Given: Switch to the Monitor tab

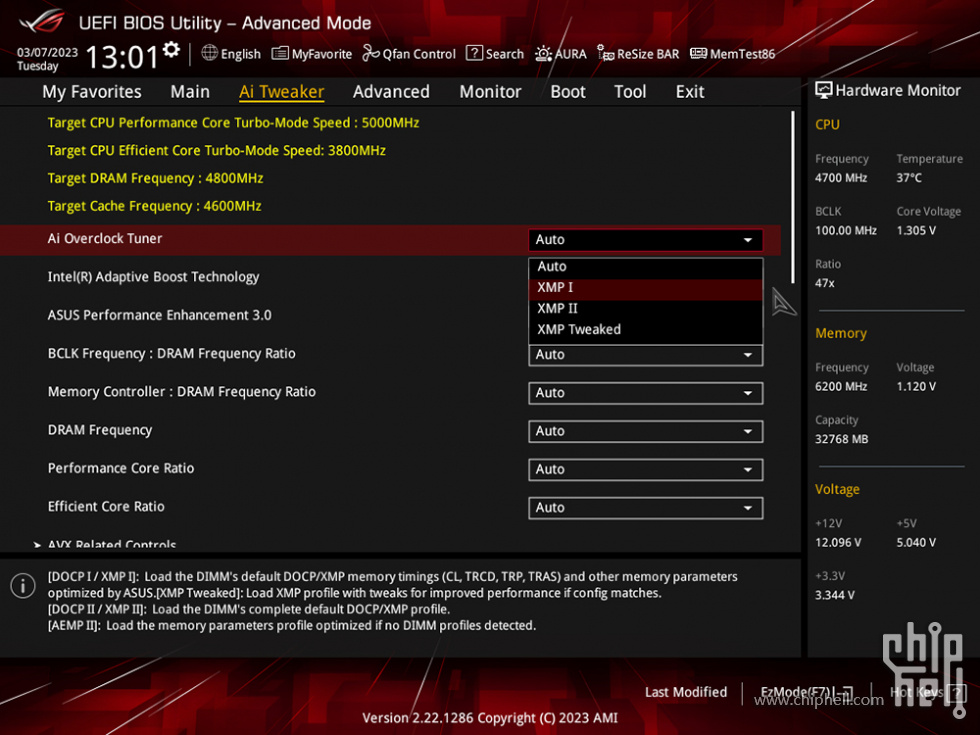Looking at the screenshot, I should [491, 92].
